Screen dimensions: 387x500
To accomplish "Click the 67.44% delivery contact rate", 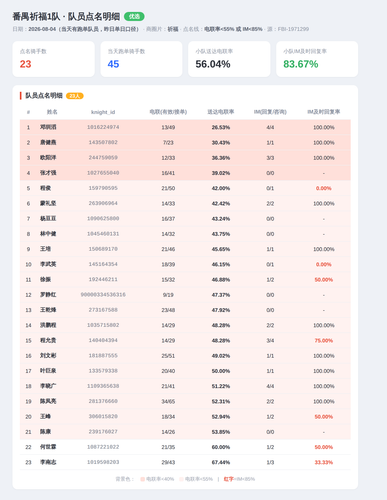I will click(x=221, y=462).
